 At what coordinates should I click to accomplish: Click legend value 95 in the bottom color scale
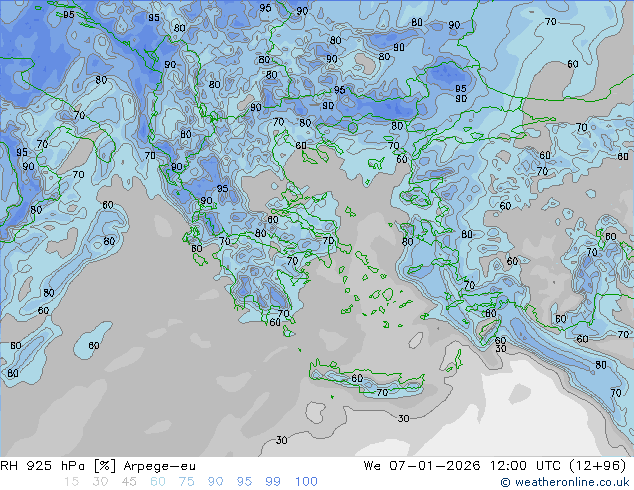(x=244, y=482)
